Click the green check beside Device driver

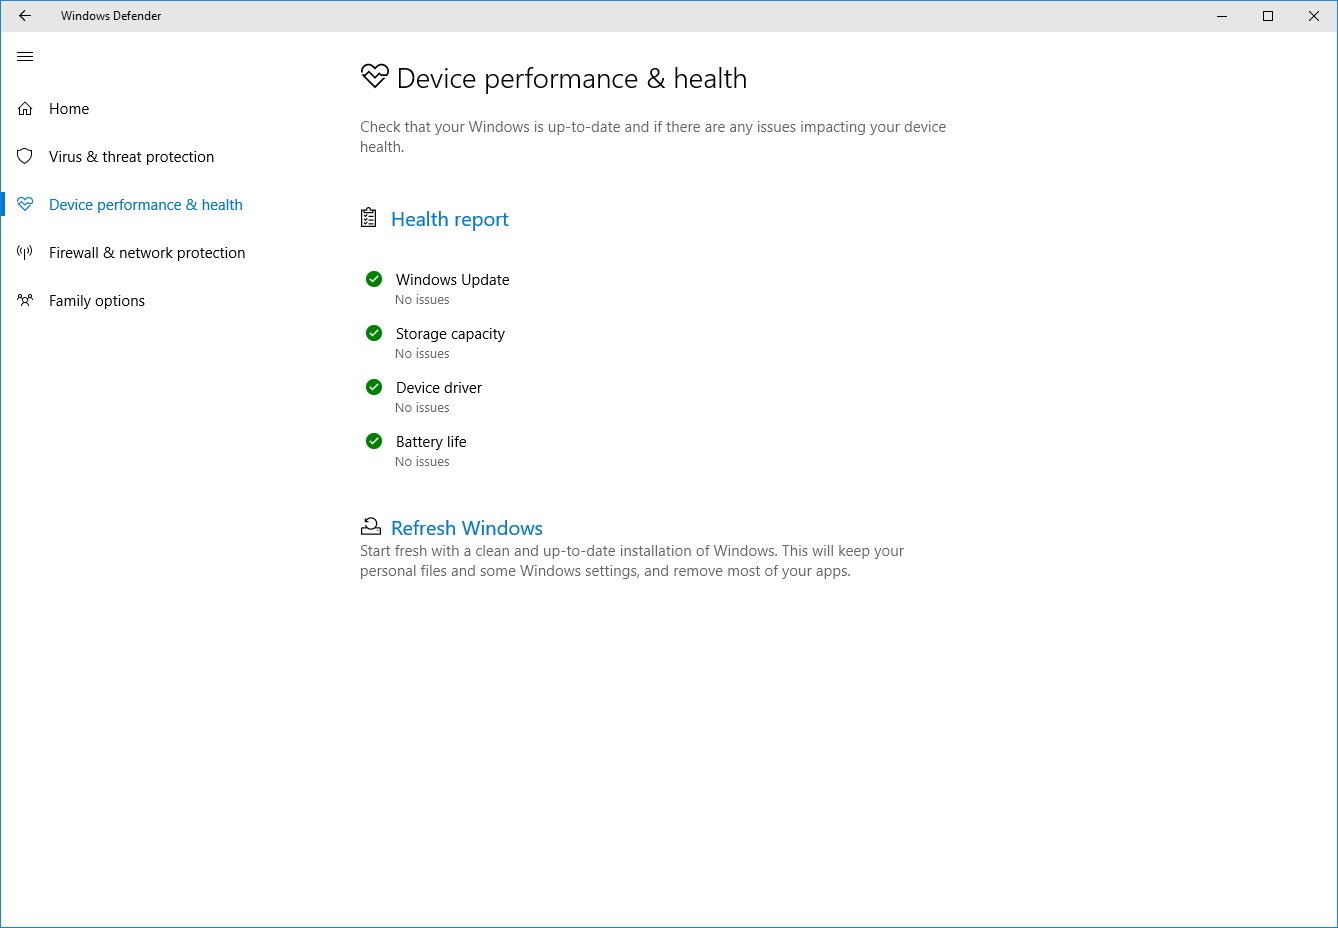(374, 387)
